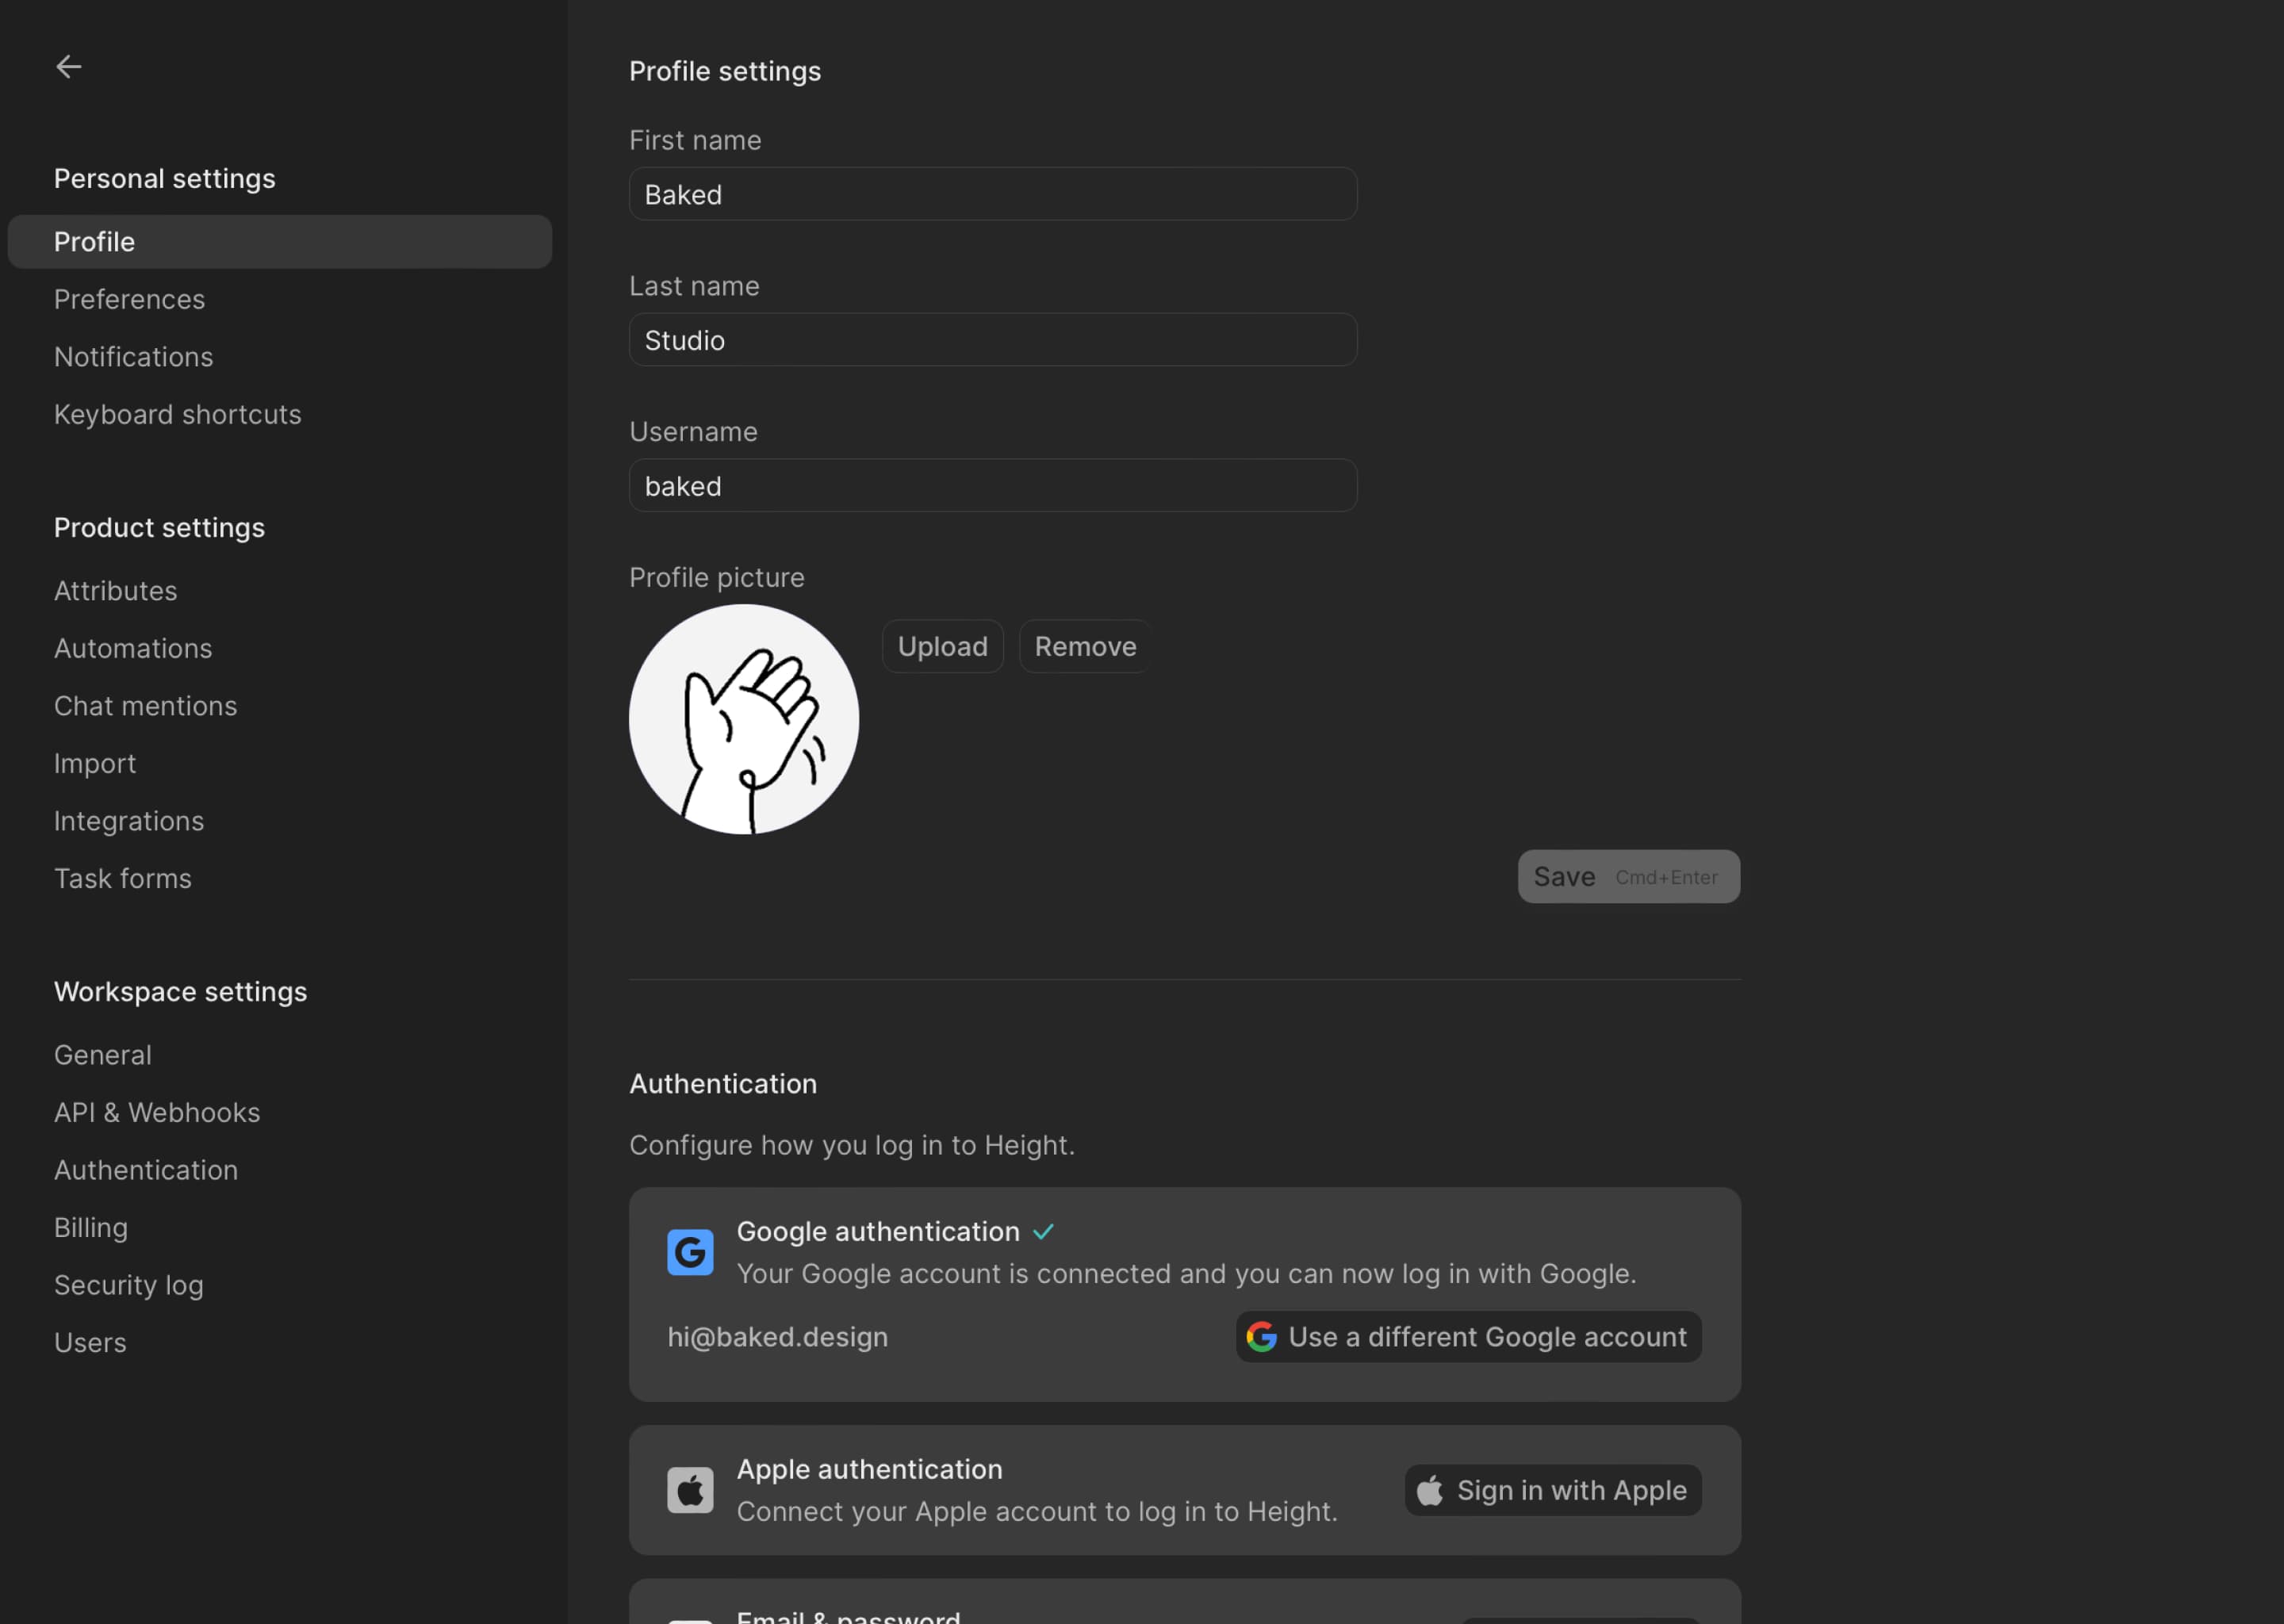Image resolution: width=2284 pixels, height=1624 pixels.
Task: Select the Notifications menu item
Action: [133, 357]
